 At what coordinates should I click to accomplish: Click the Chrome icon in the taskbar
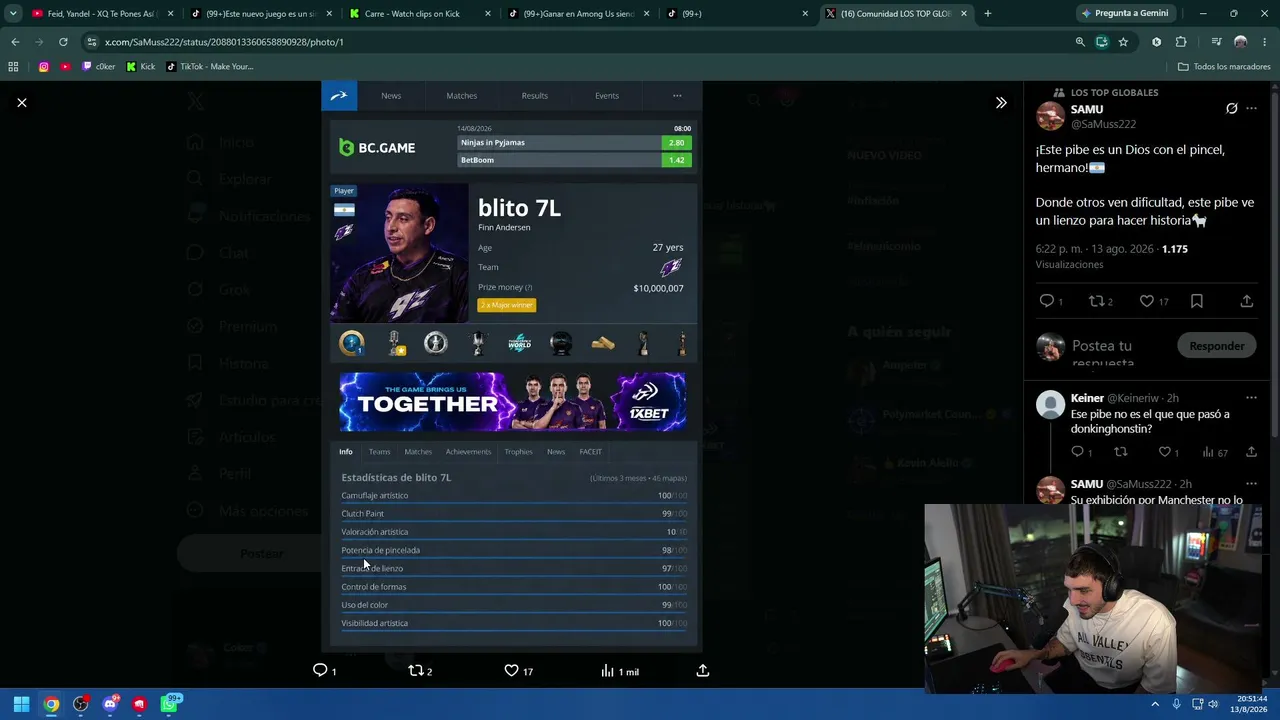click(51, 704)
